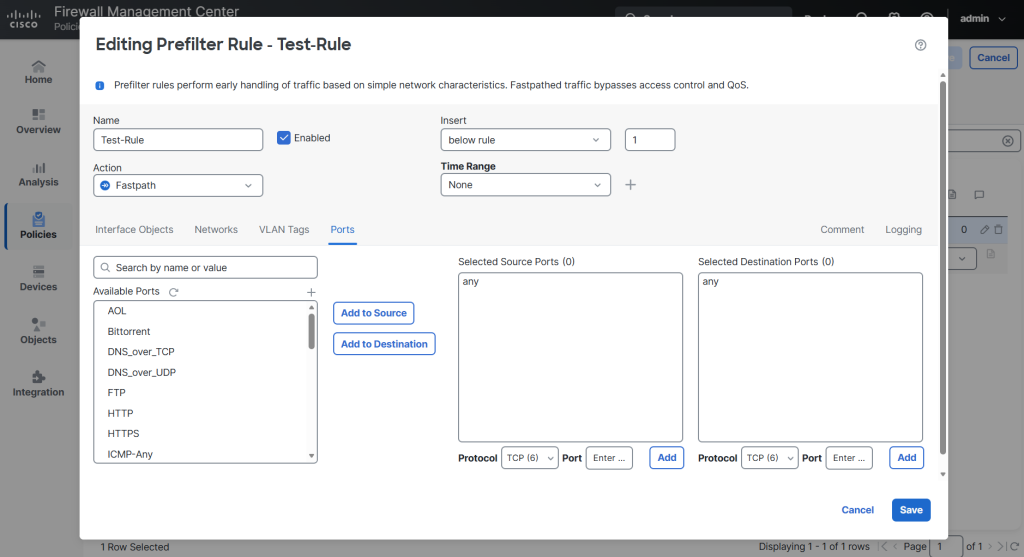This screenshot has height=557, width=1024.
Task: Select the Ports tab
Action: click(x=342, y=229)
